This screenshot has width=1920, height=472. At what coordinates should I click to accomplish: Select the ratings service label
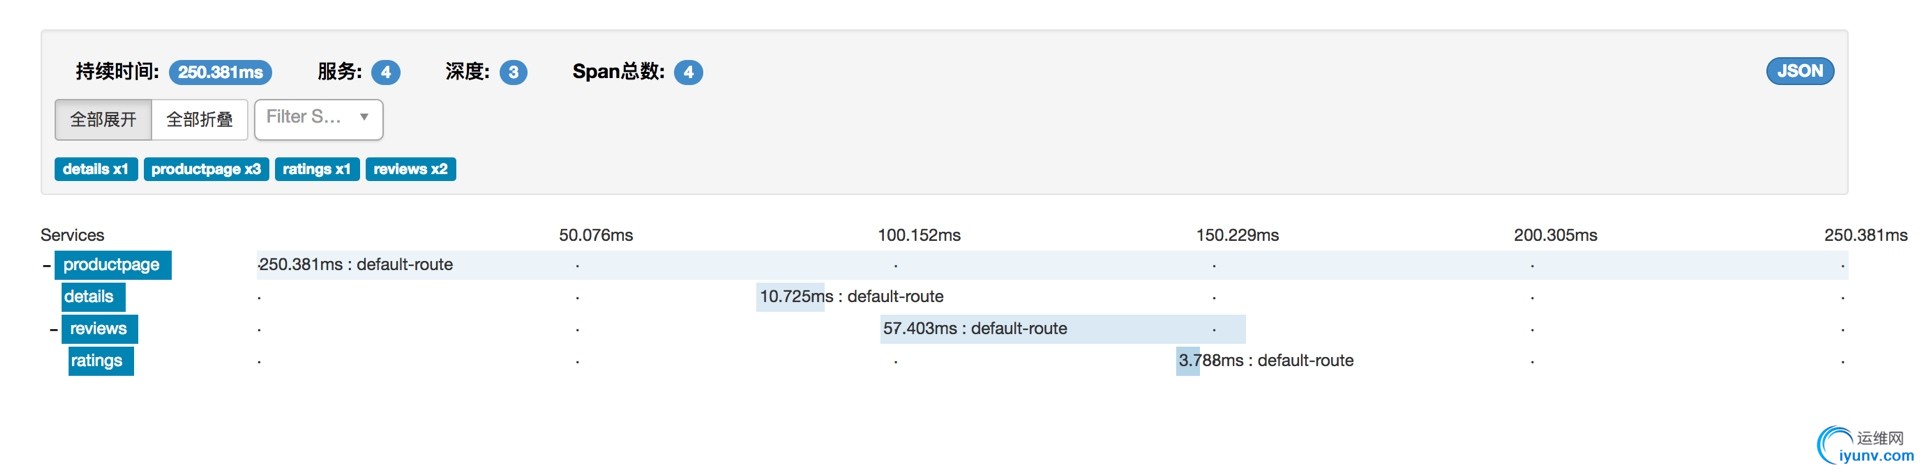click(x=100, y=361)
